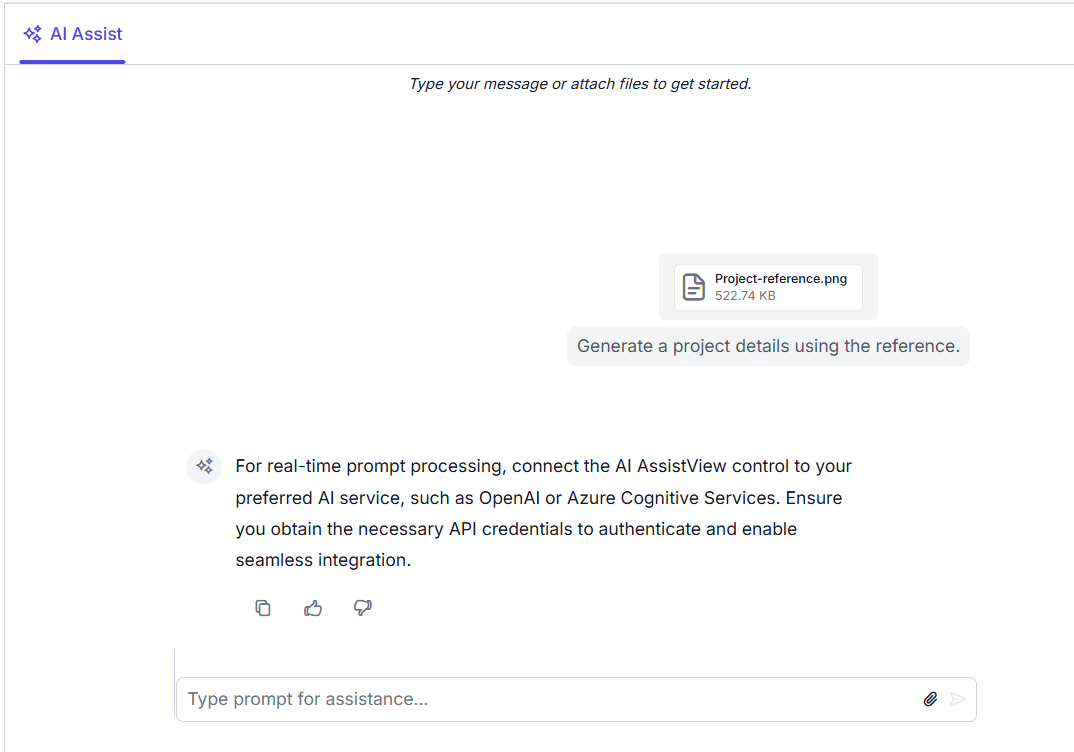Click the 522.74 KB file size label
Viewport: 1074px width, 752px height.
[745, 296]
